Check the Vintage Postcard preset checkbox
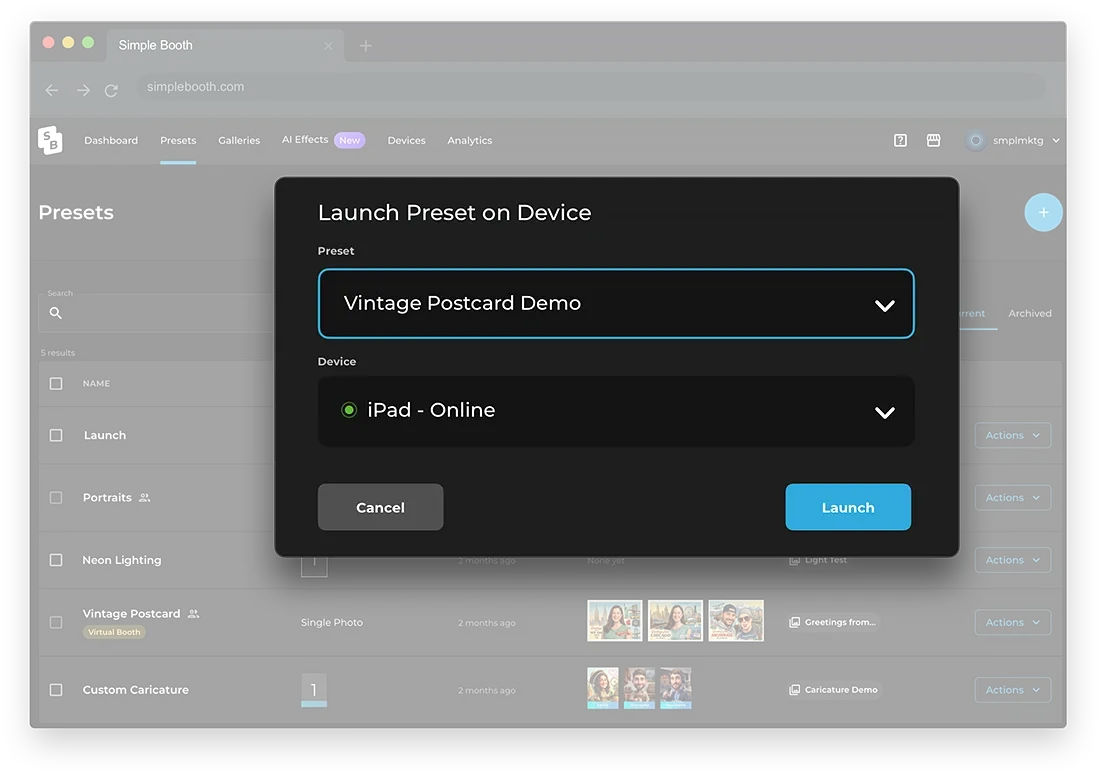This screenshot has width=1100, height=774. click(x=56, y=622)
